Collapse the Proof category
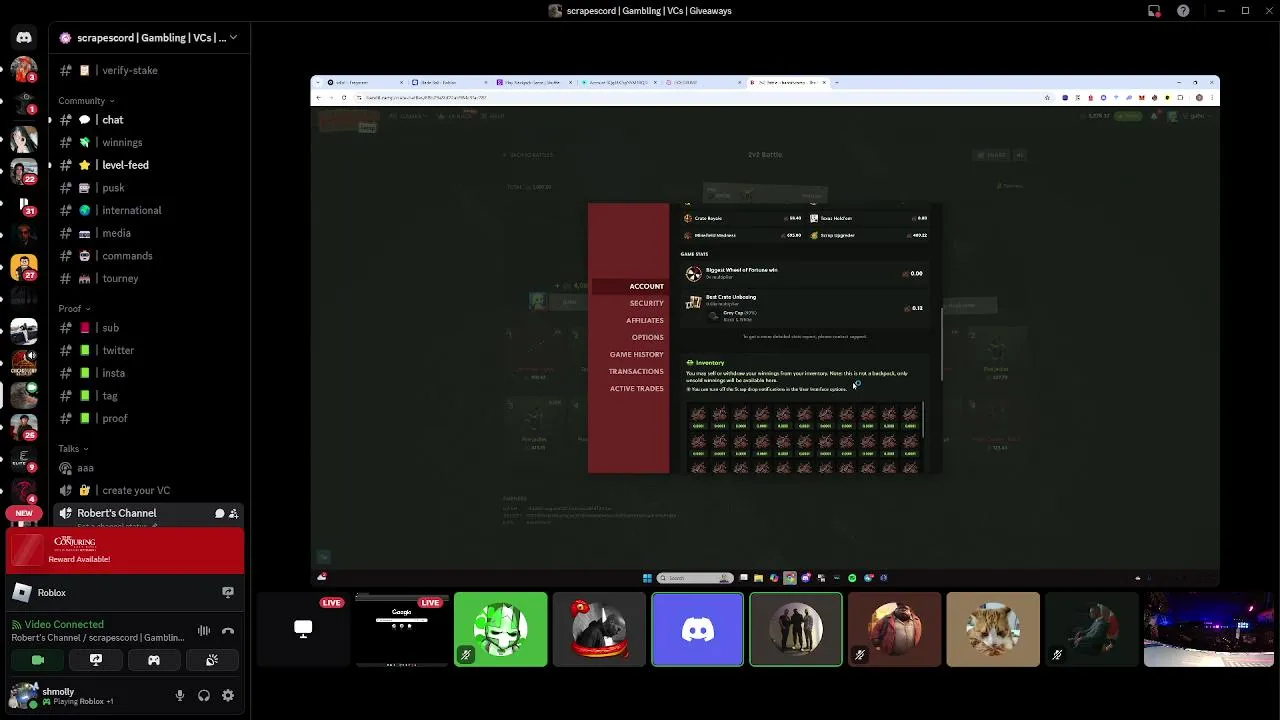Viewport: 1280px width, 720px height. (x=75, y=309)
